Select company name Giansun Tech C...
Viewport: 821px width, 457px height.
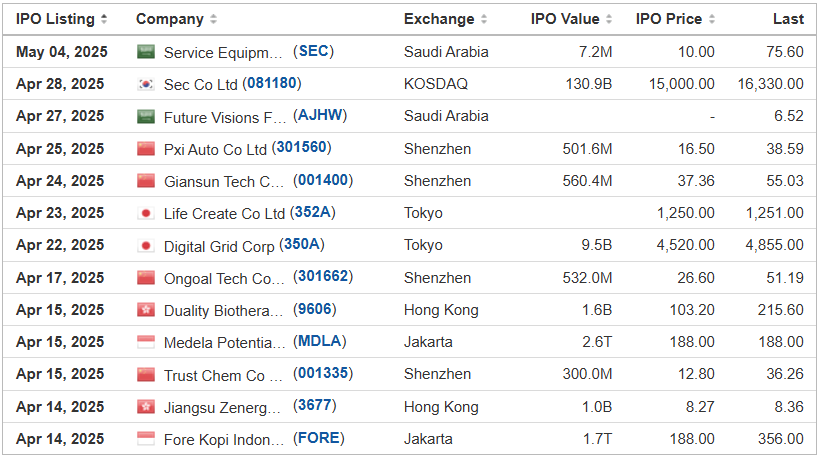tap(224, 182)
